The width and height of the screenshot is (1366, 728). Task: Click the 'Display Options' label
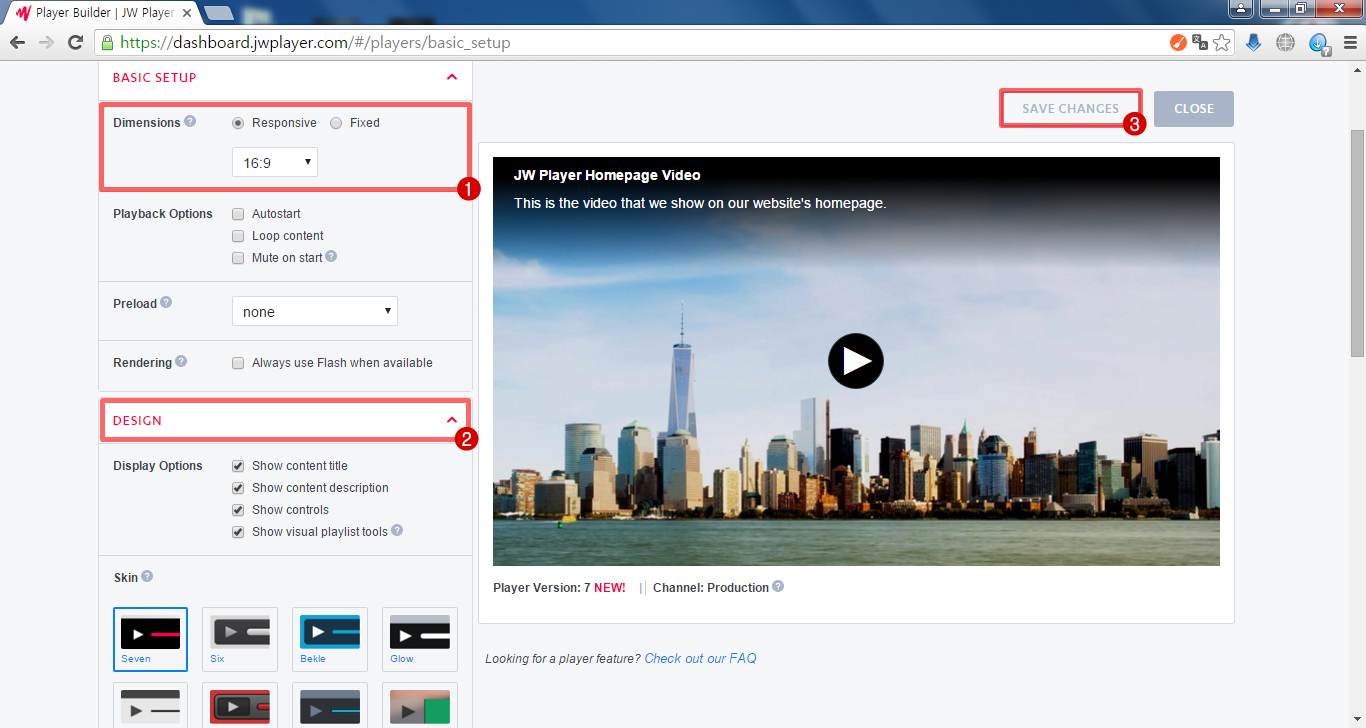(158, 466)
